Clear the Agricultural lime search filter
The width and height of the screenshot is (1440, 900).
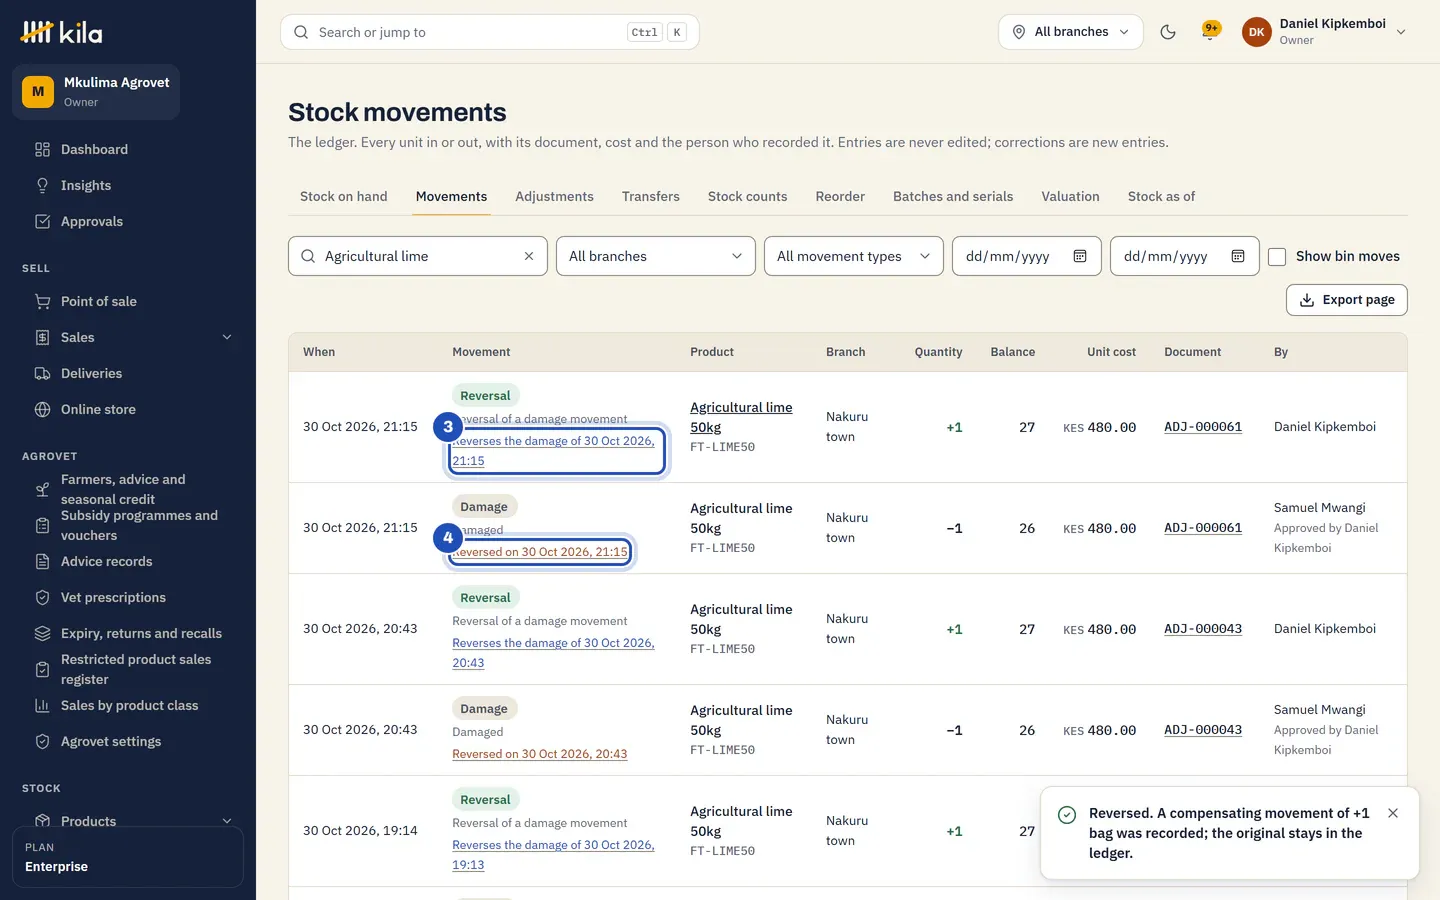[x=529, y=256]
